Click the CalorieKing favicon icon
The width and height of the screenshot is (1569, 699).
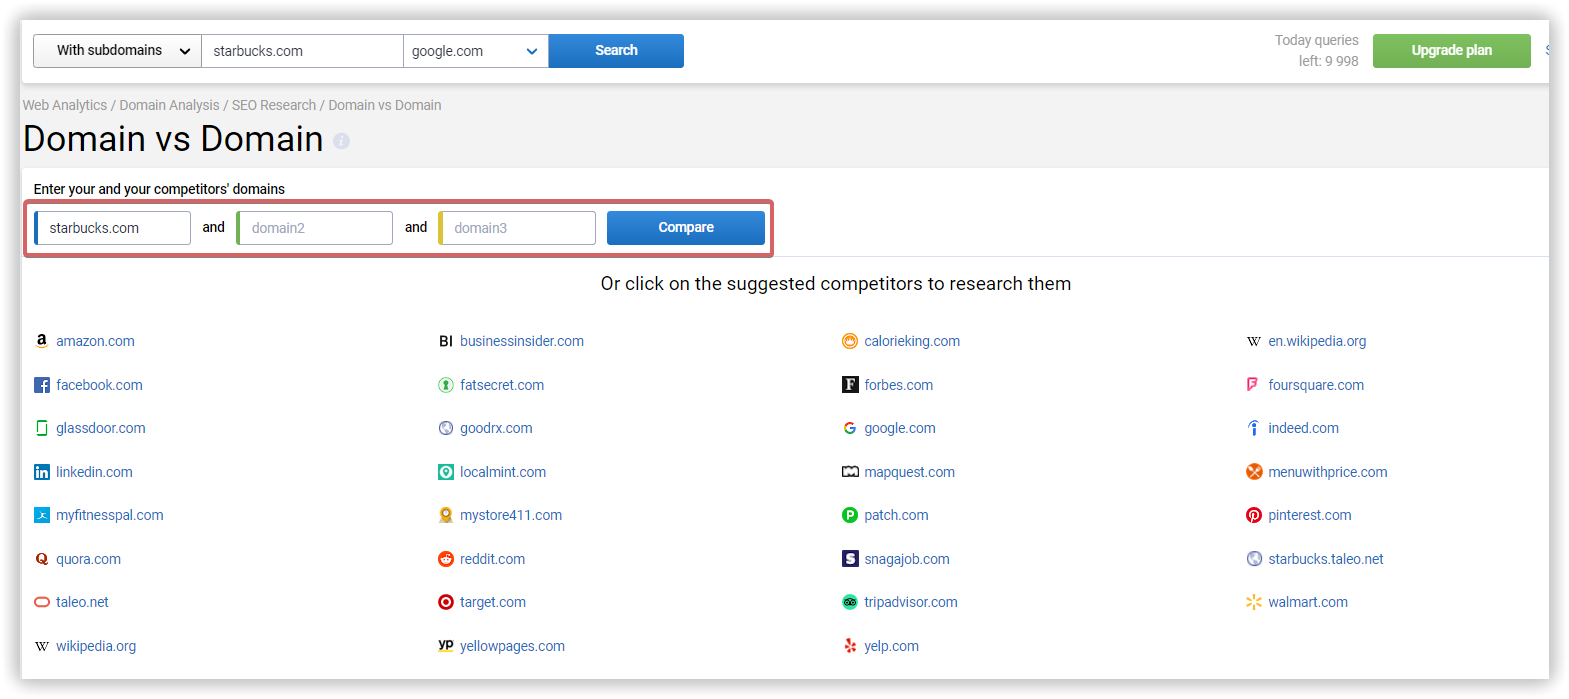click(x=850, y=341)
